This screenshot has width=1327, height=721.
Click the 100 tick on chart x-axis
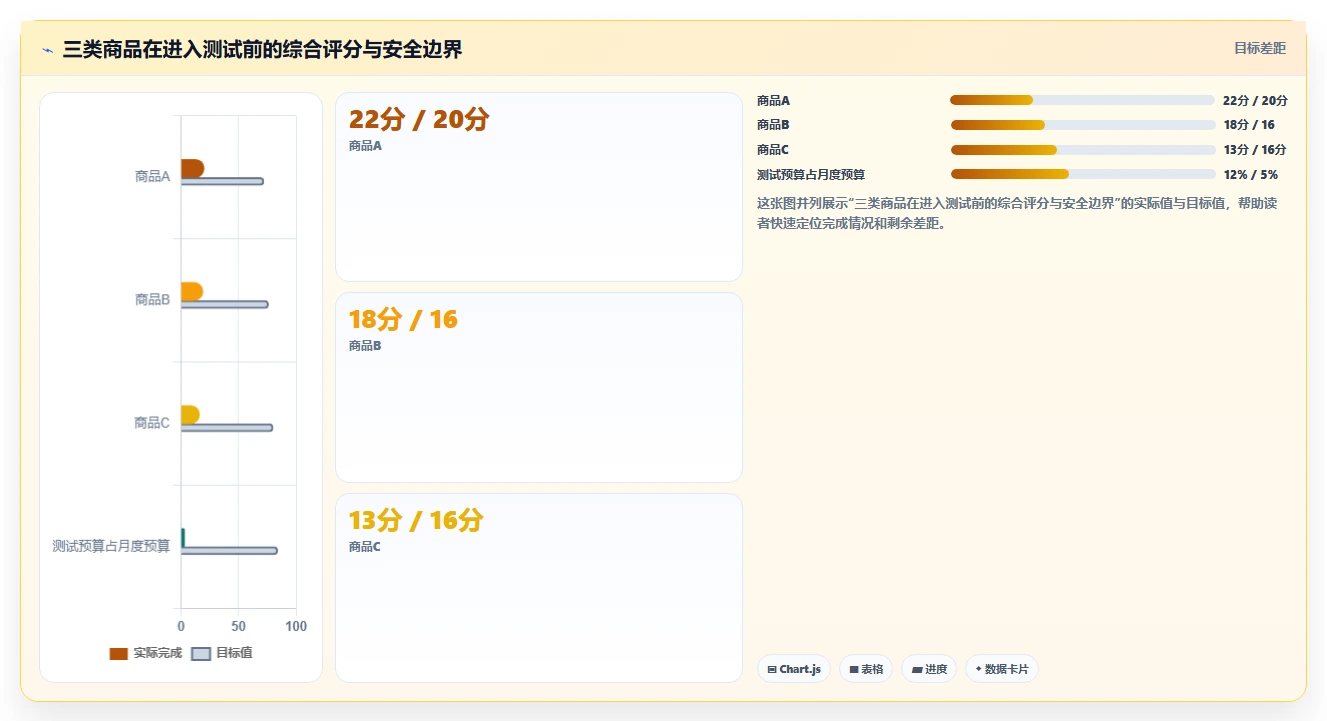(296, 626)
